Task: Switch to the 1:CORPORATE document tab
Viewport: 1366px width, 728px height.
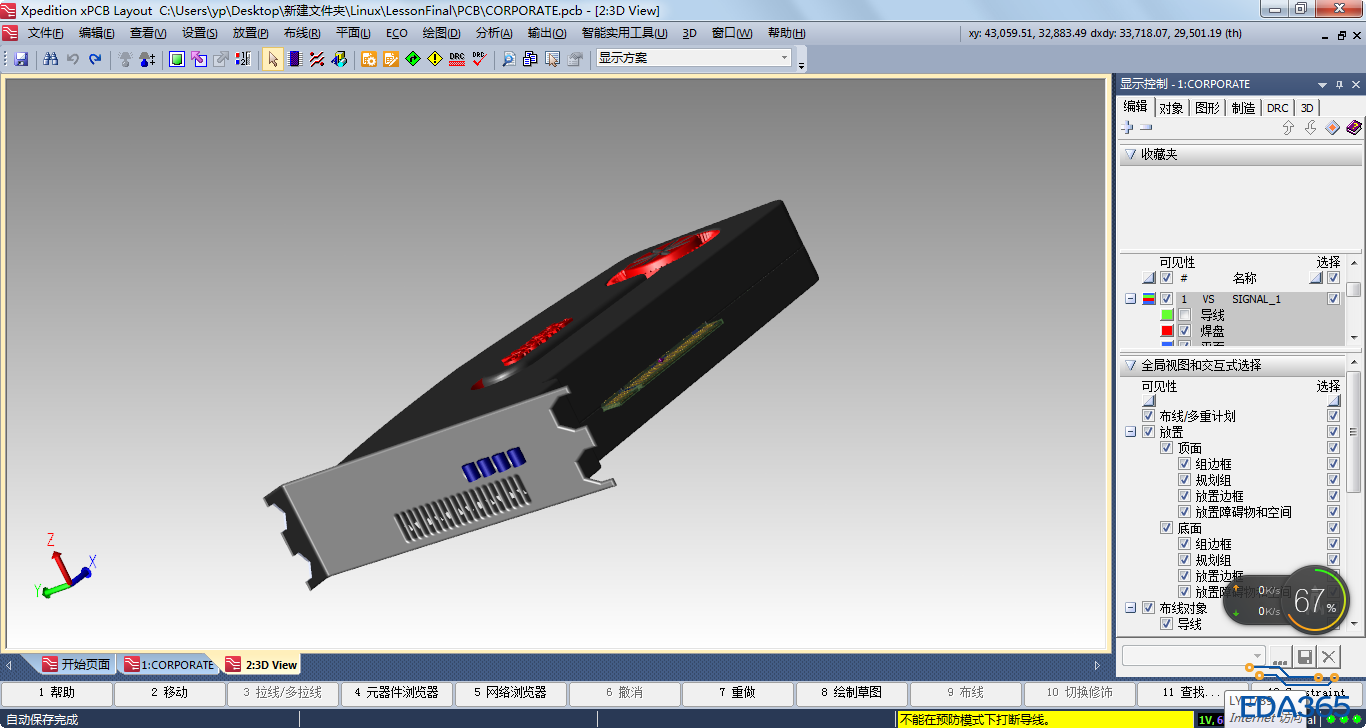Action: 168,664
